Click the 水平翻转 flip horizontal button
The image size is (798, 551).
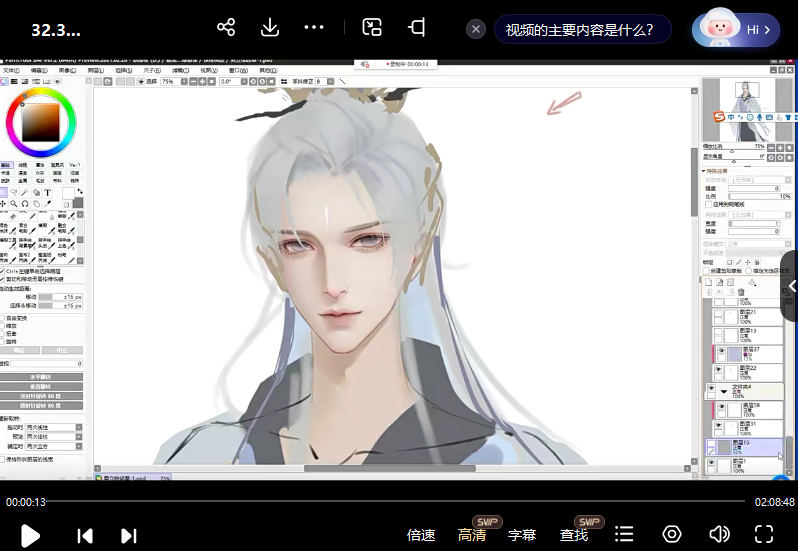pos(41,376)
